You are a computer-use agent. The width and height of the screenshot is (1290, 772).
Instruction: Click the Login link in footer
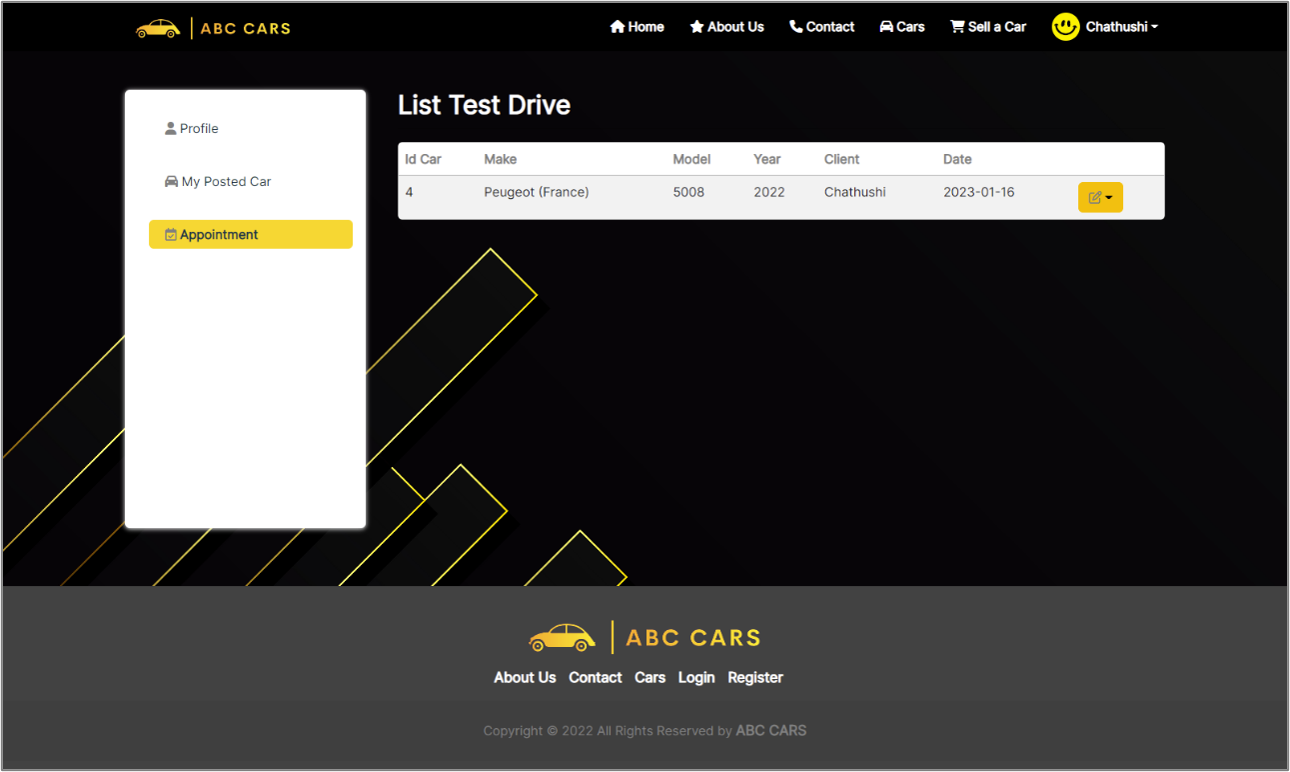696,677
